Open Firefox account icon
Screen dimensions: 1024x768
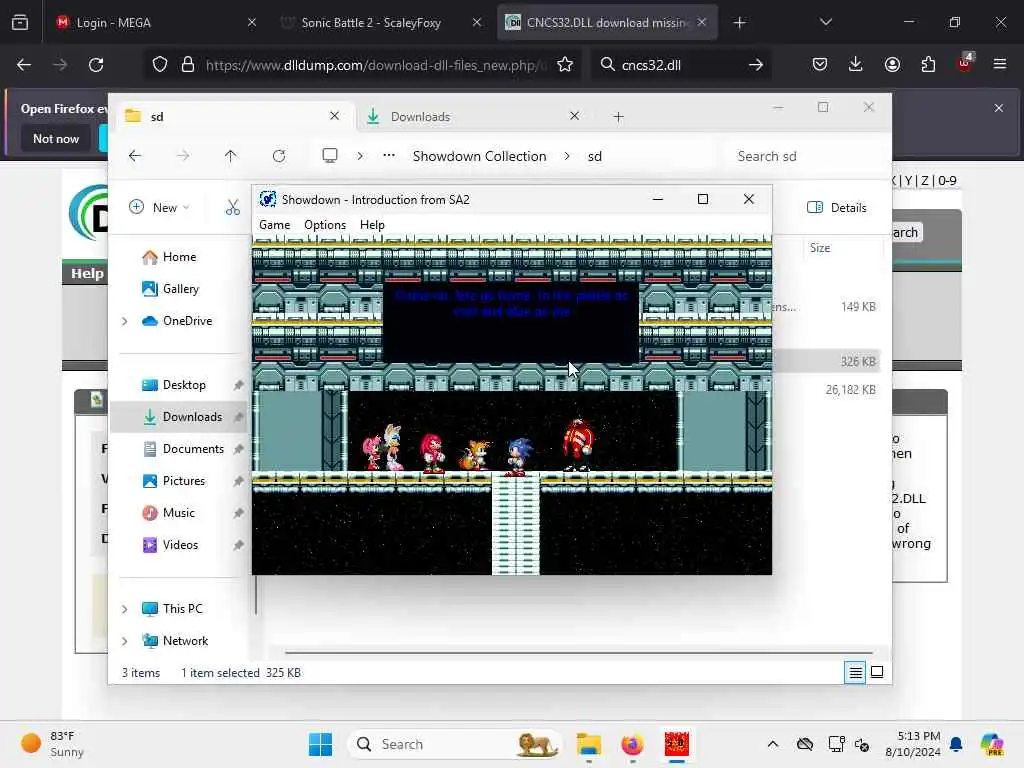click(892, 65)
